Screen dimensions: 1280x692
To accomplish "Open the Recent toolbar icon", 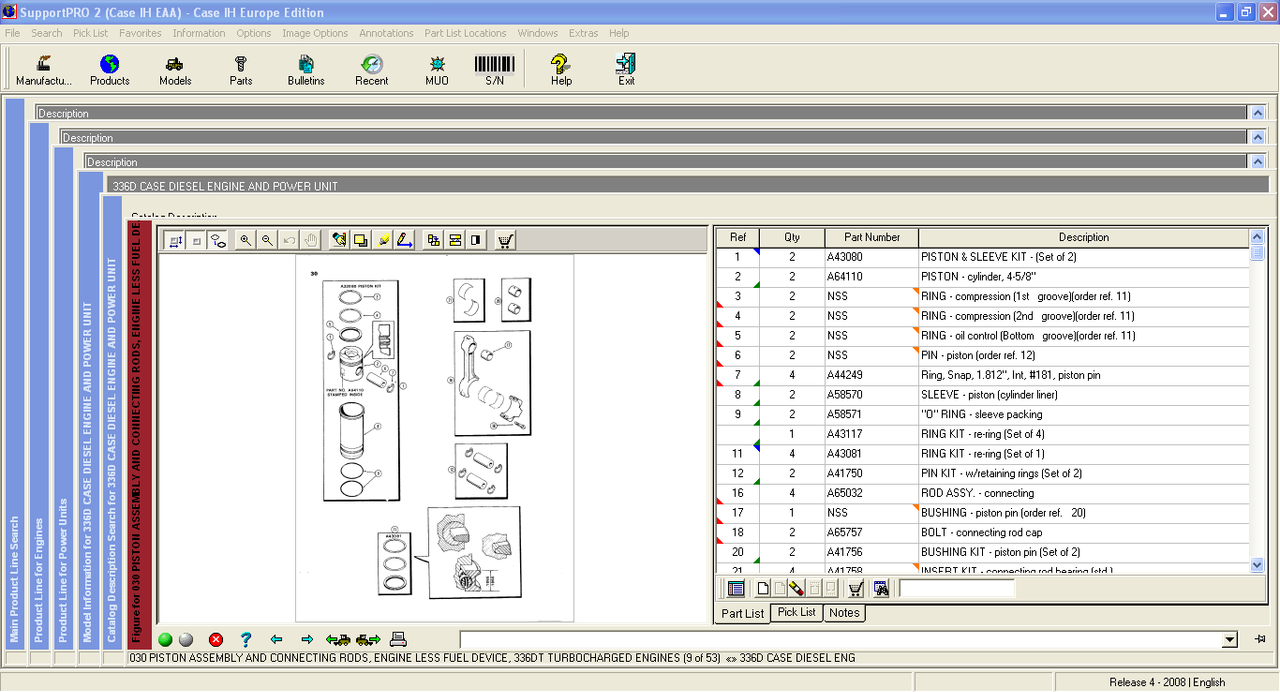I will [x=372, y=70].
